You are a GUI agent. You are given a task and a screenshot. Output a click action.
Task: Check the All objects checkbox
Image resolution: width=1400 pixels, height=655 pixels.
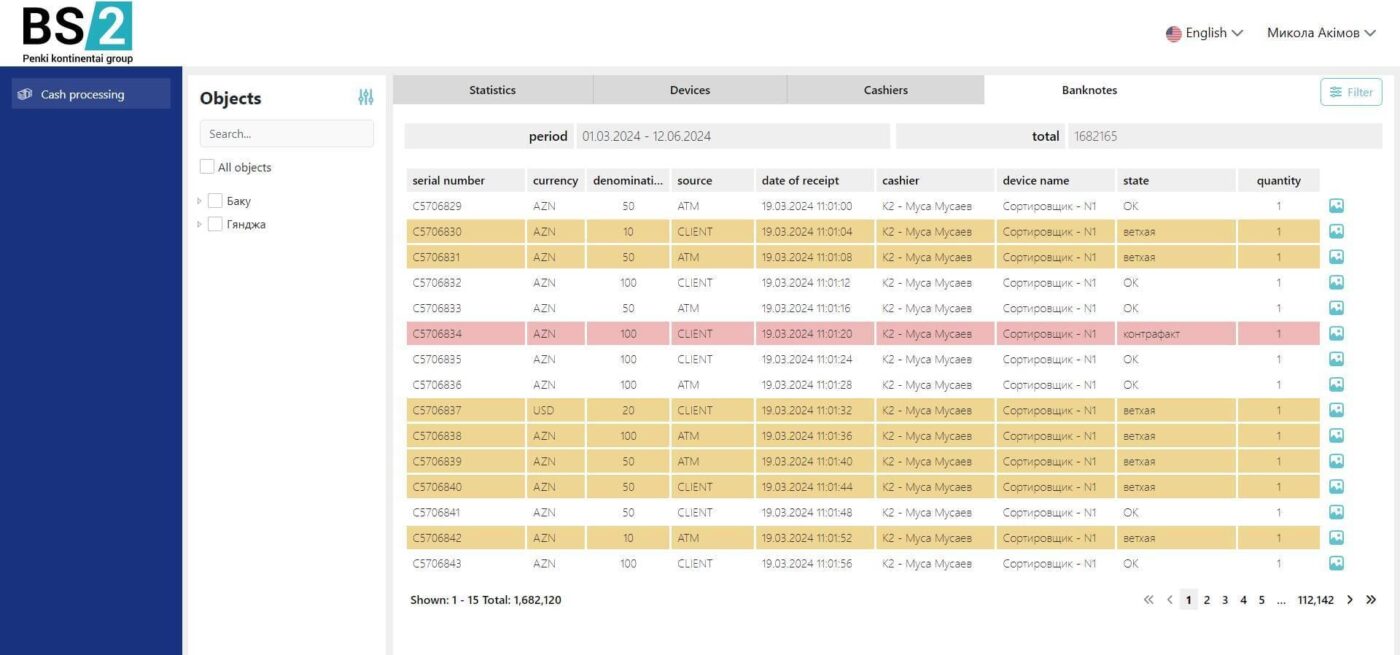[207, 167]
